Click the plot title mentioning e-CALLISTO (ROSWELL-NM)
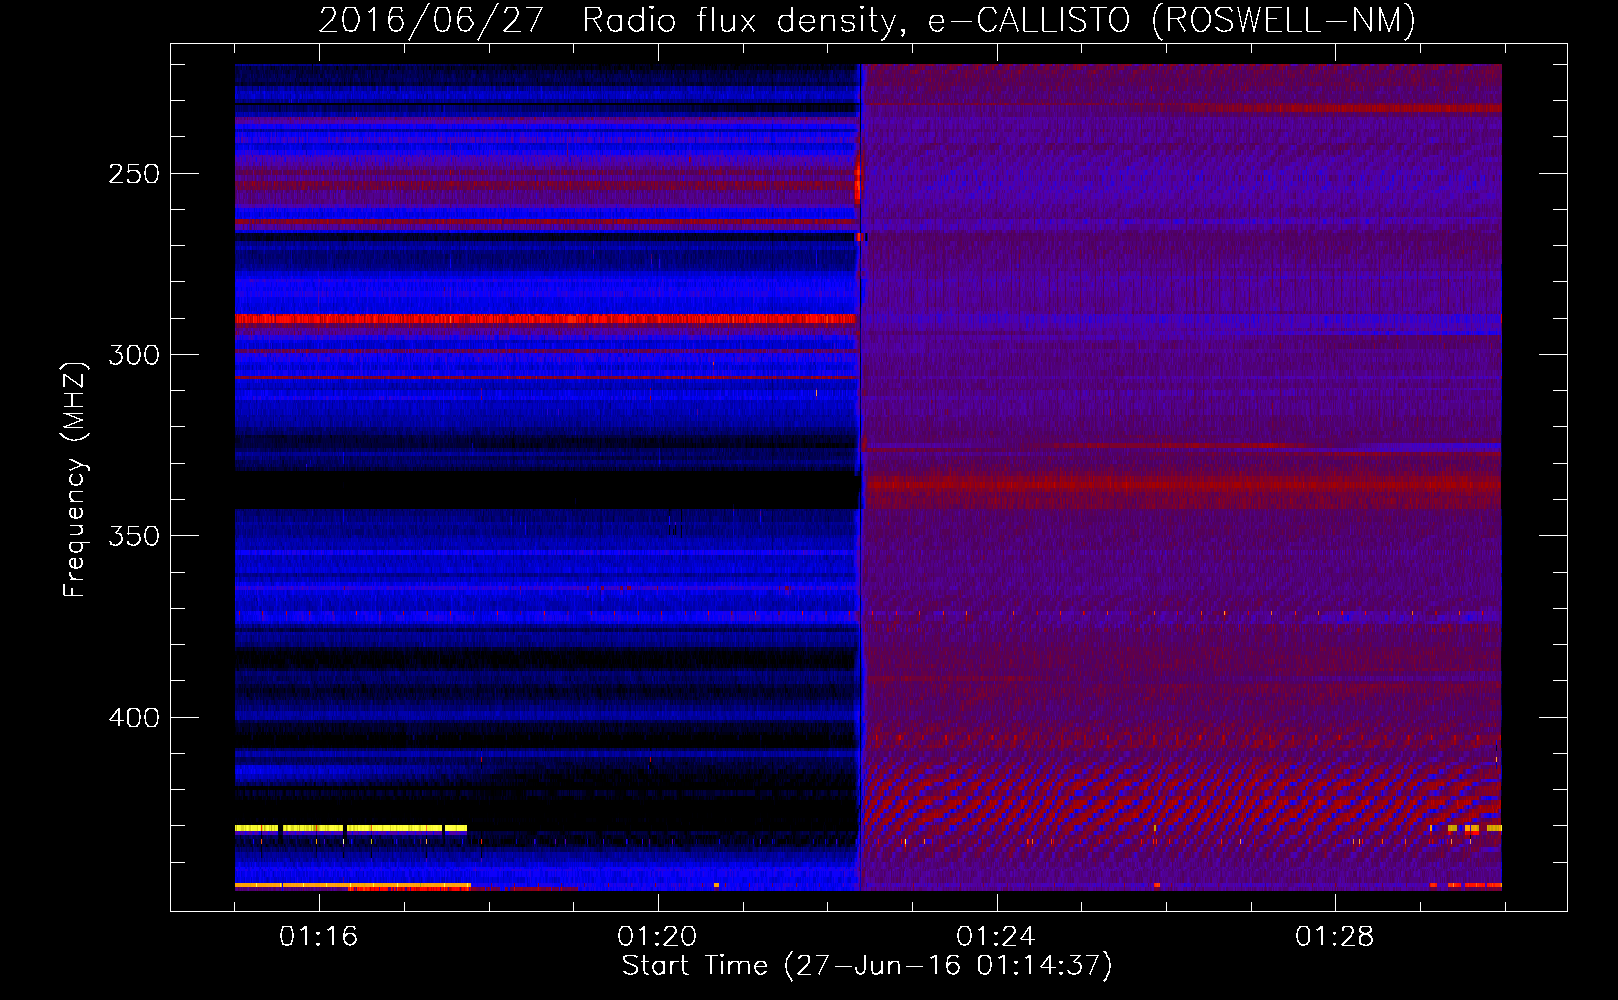 (x=867, y=21)
